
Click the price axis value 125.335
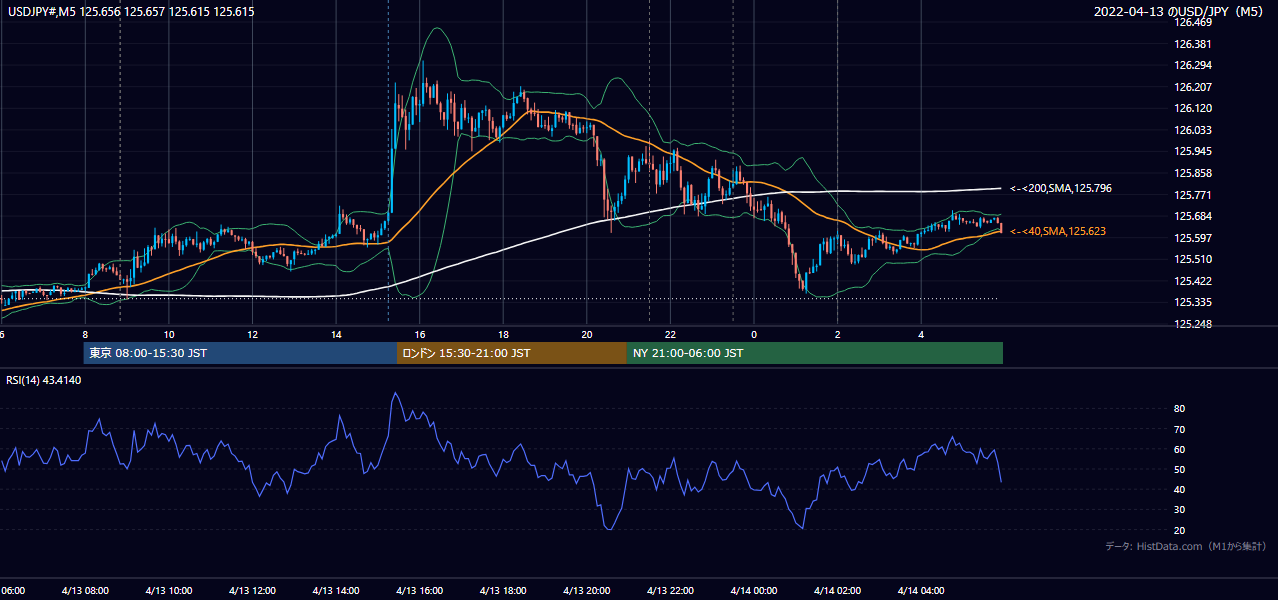click(1192, 303)
